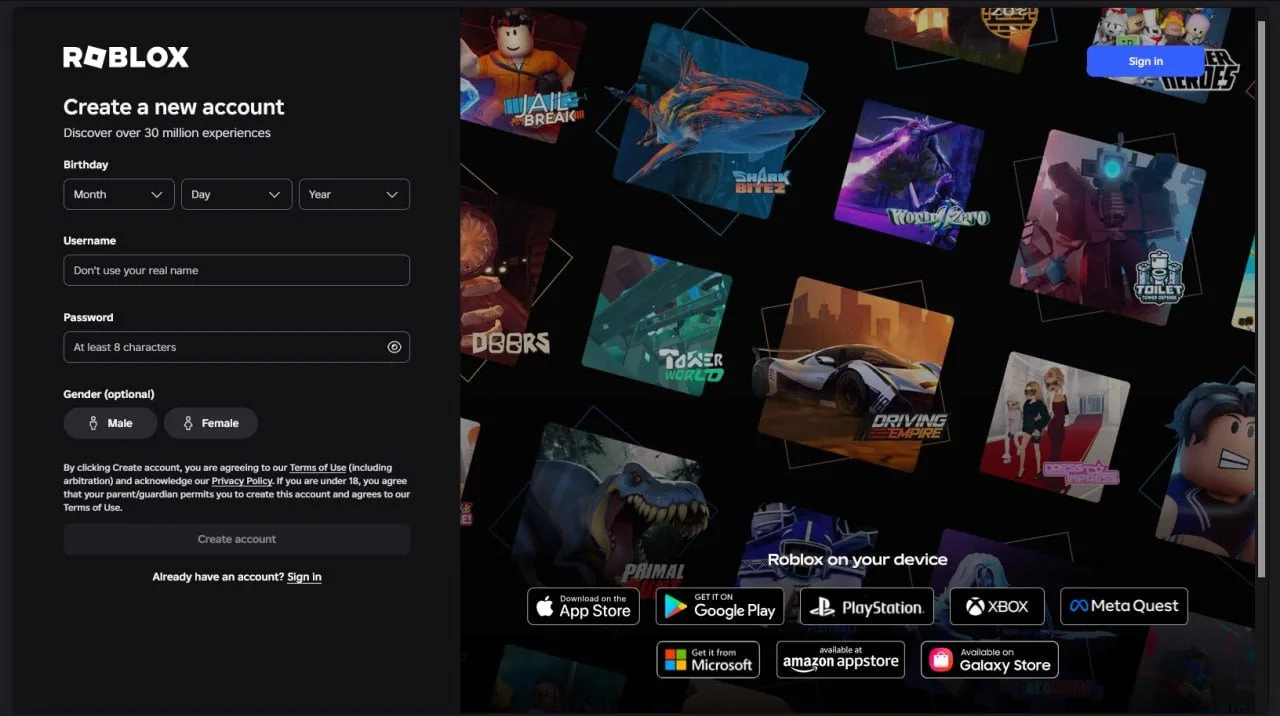Click the Birthday label
This screenshot has width=1280, height=716.
[86, 164]
